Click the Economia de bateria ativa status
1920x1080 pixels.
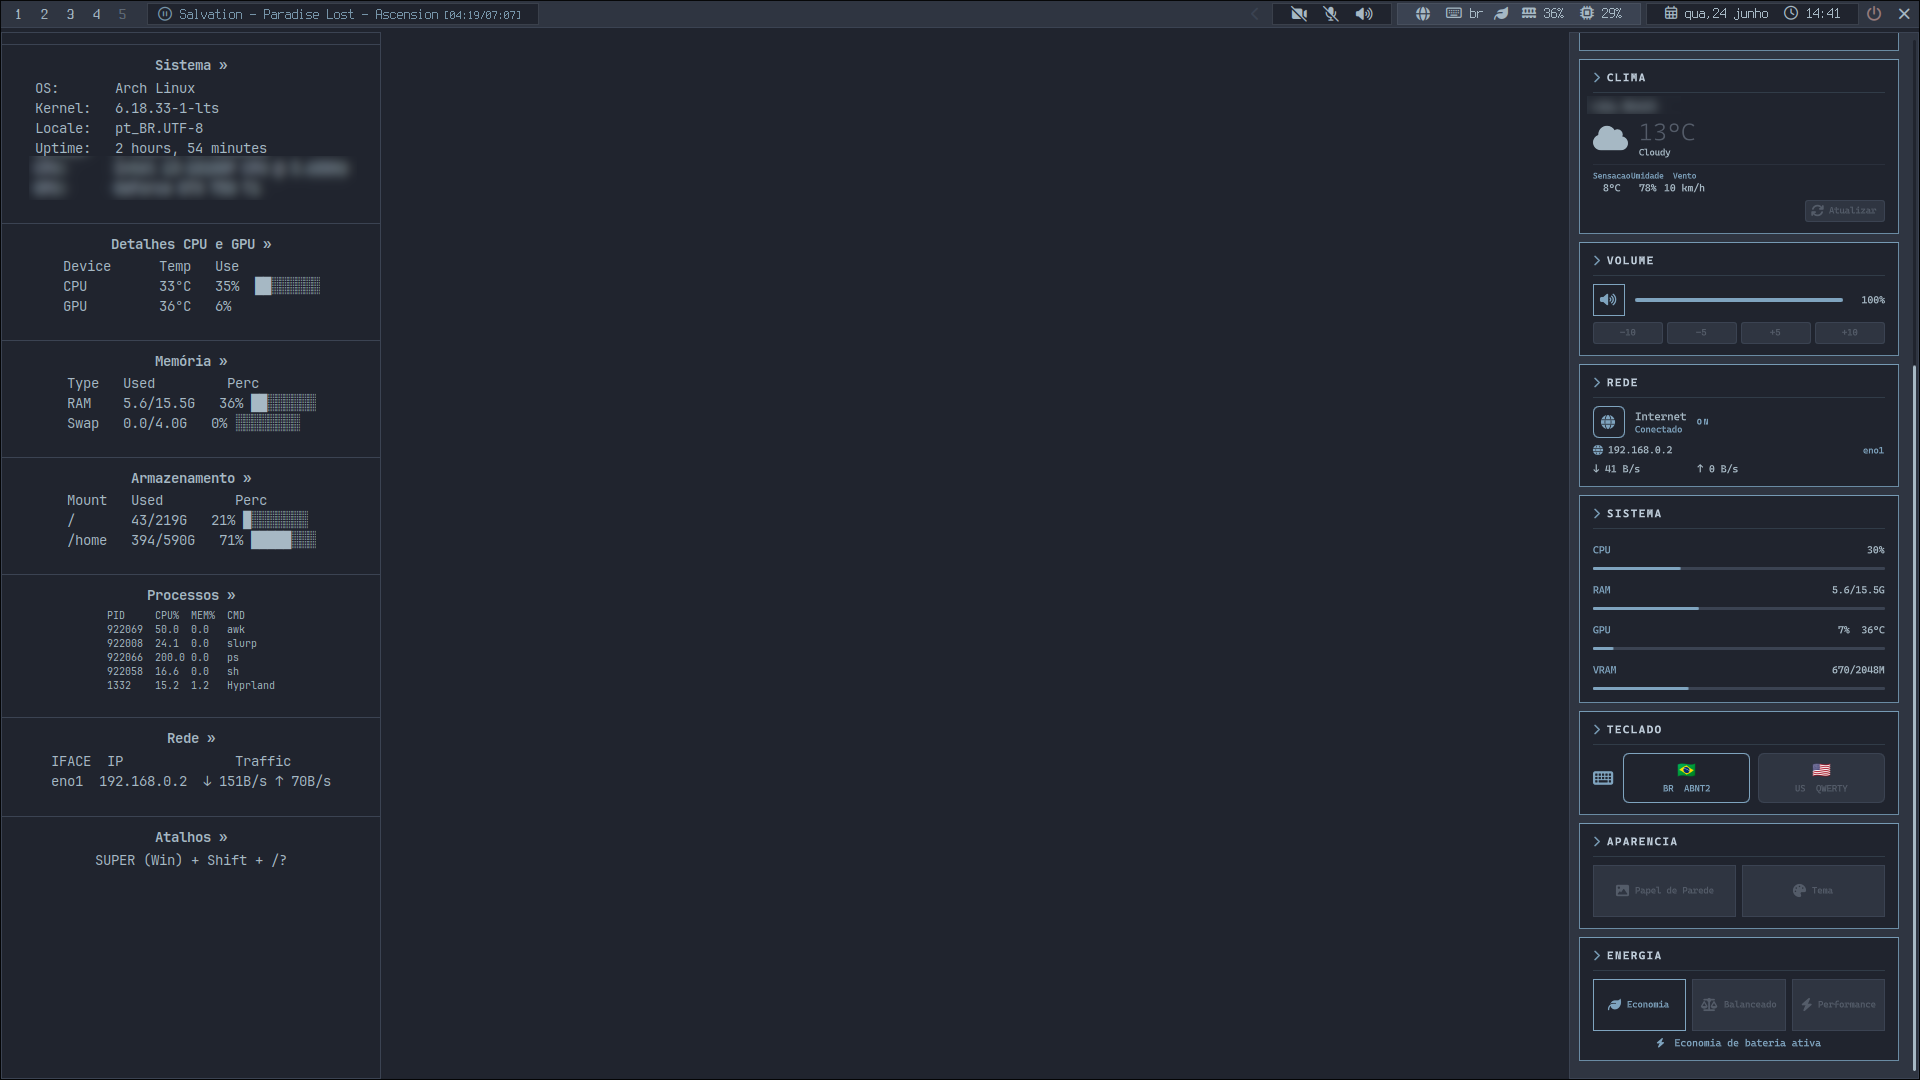[1738, 1043]
